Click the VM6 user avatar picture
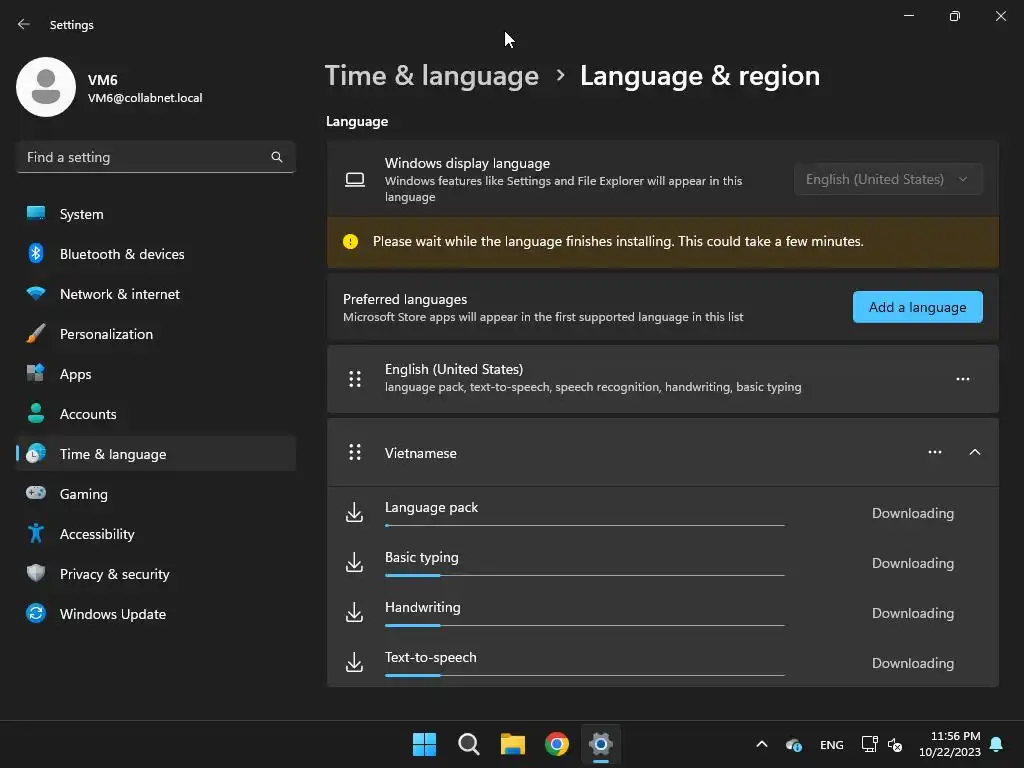Screen dimensions: 1024x768 coord(46,87)
